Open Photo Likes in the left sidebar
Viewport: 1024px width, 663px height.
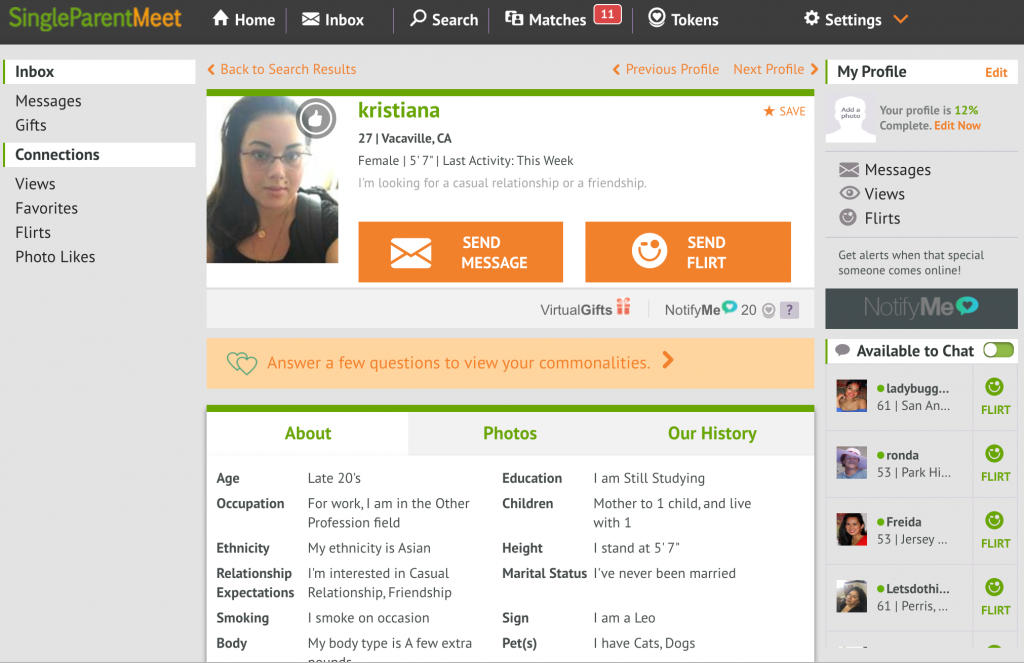(x=55, y=257)
